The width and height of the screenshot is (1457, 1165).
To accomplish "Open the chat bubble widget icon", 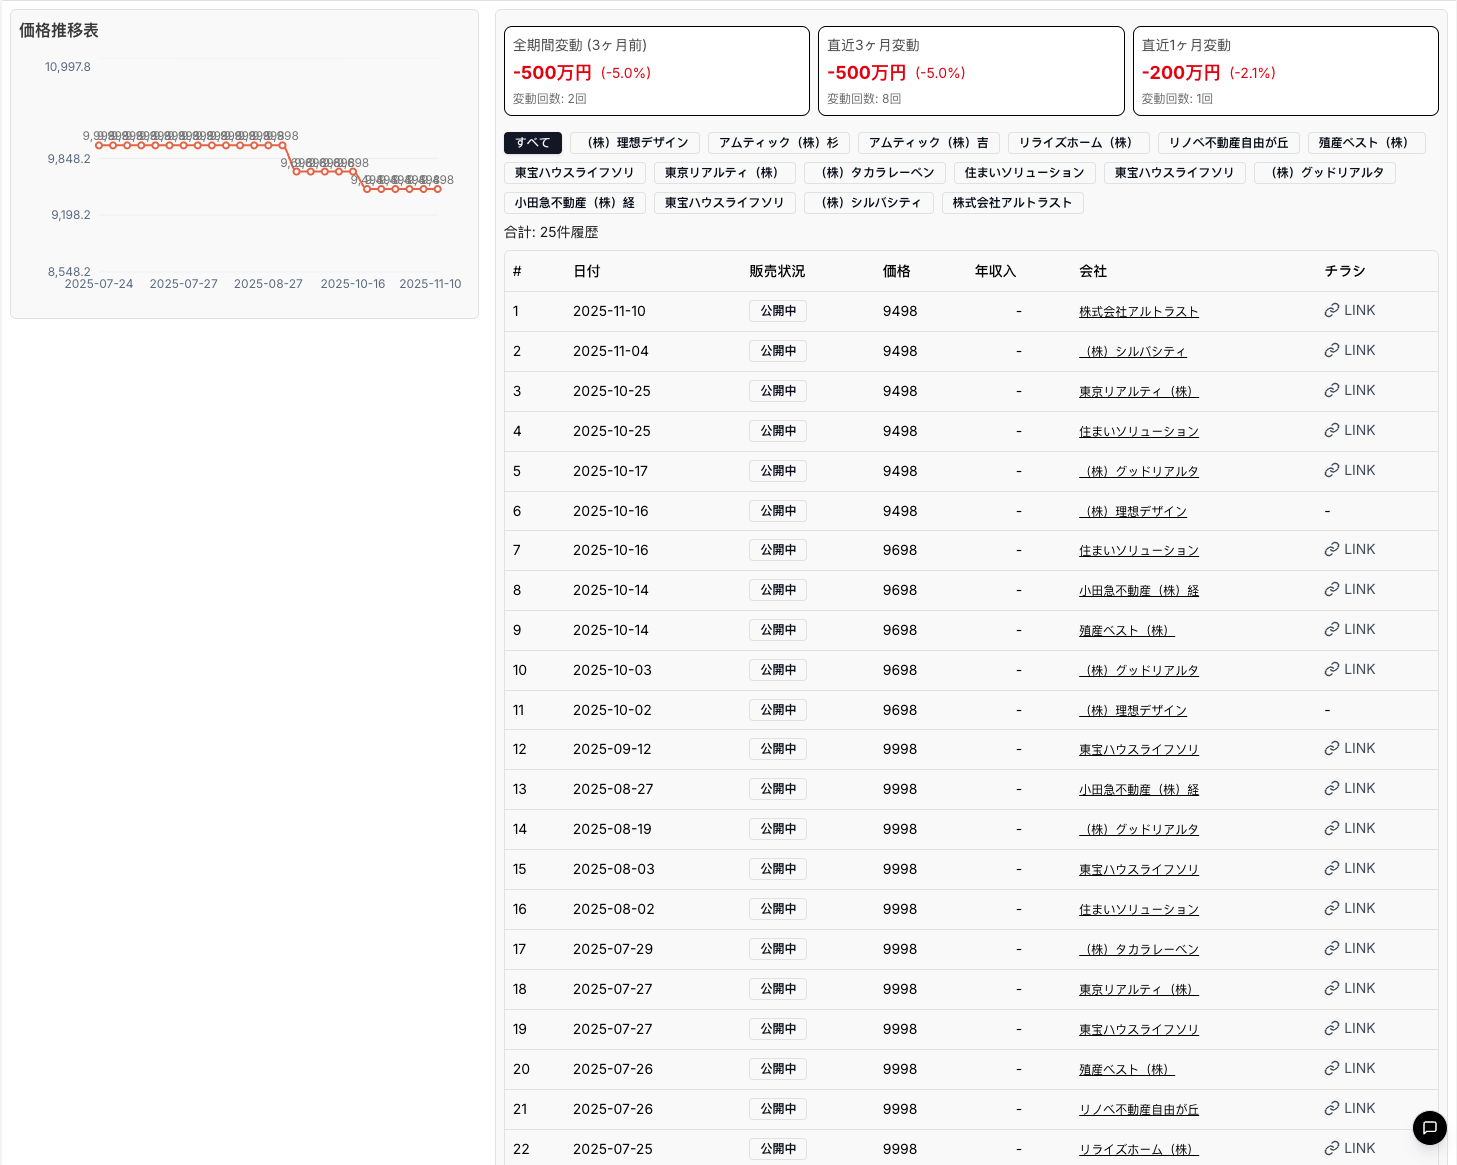I will (x=1429, y=1127).
